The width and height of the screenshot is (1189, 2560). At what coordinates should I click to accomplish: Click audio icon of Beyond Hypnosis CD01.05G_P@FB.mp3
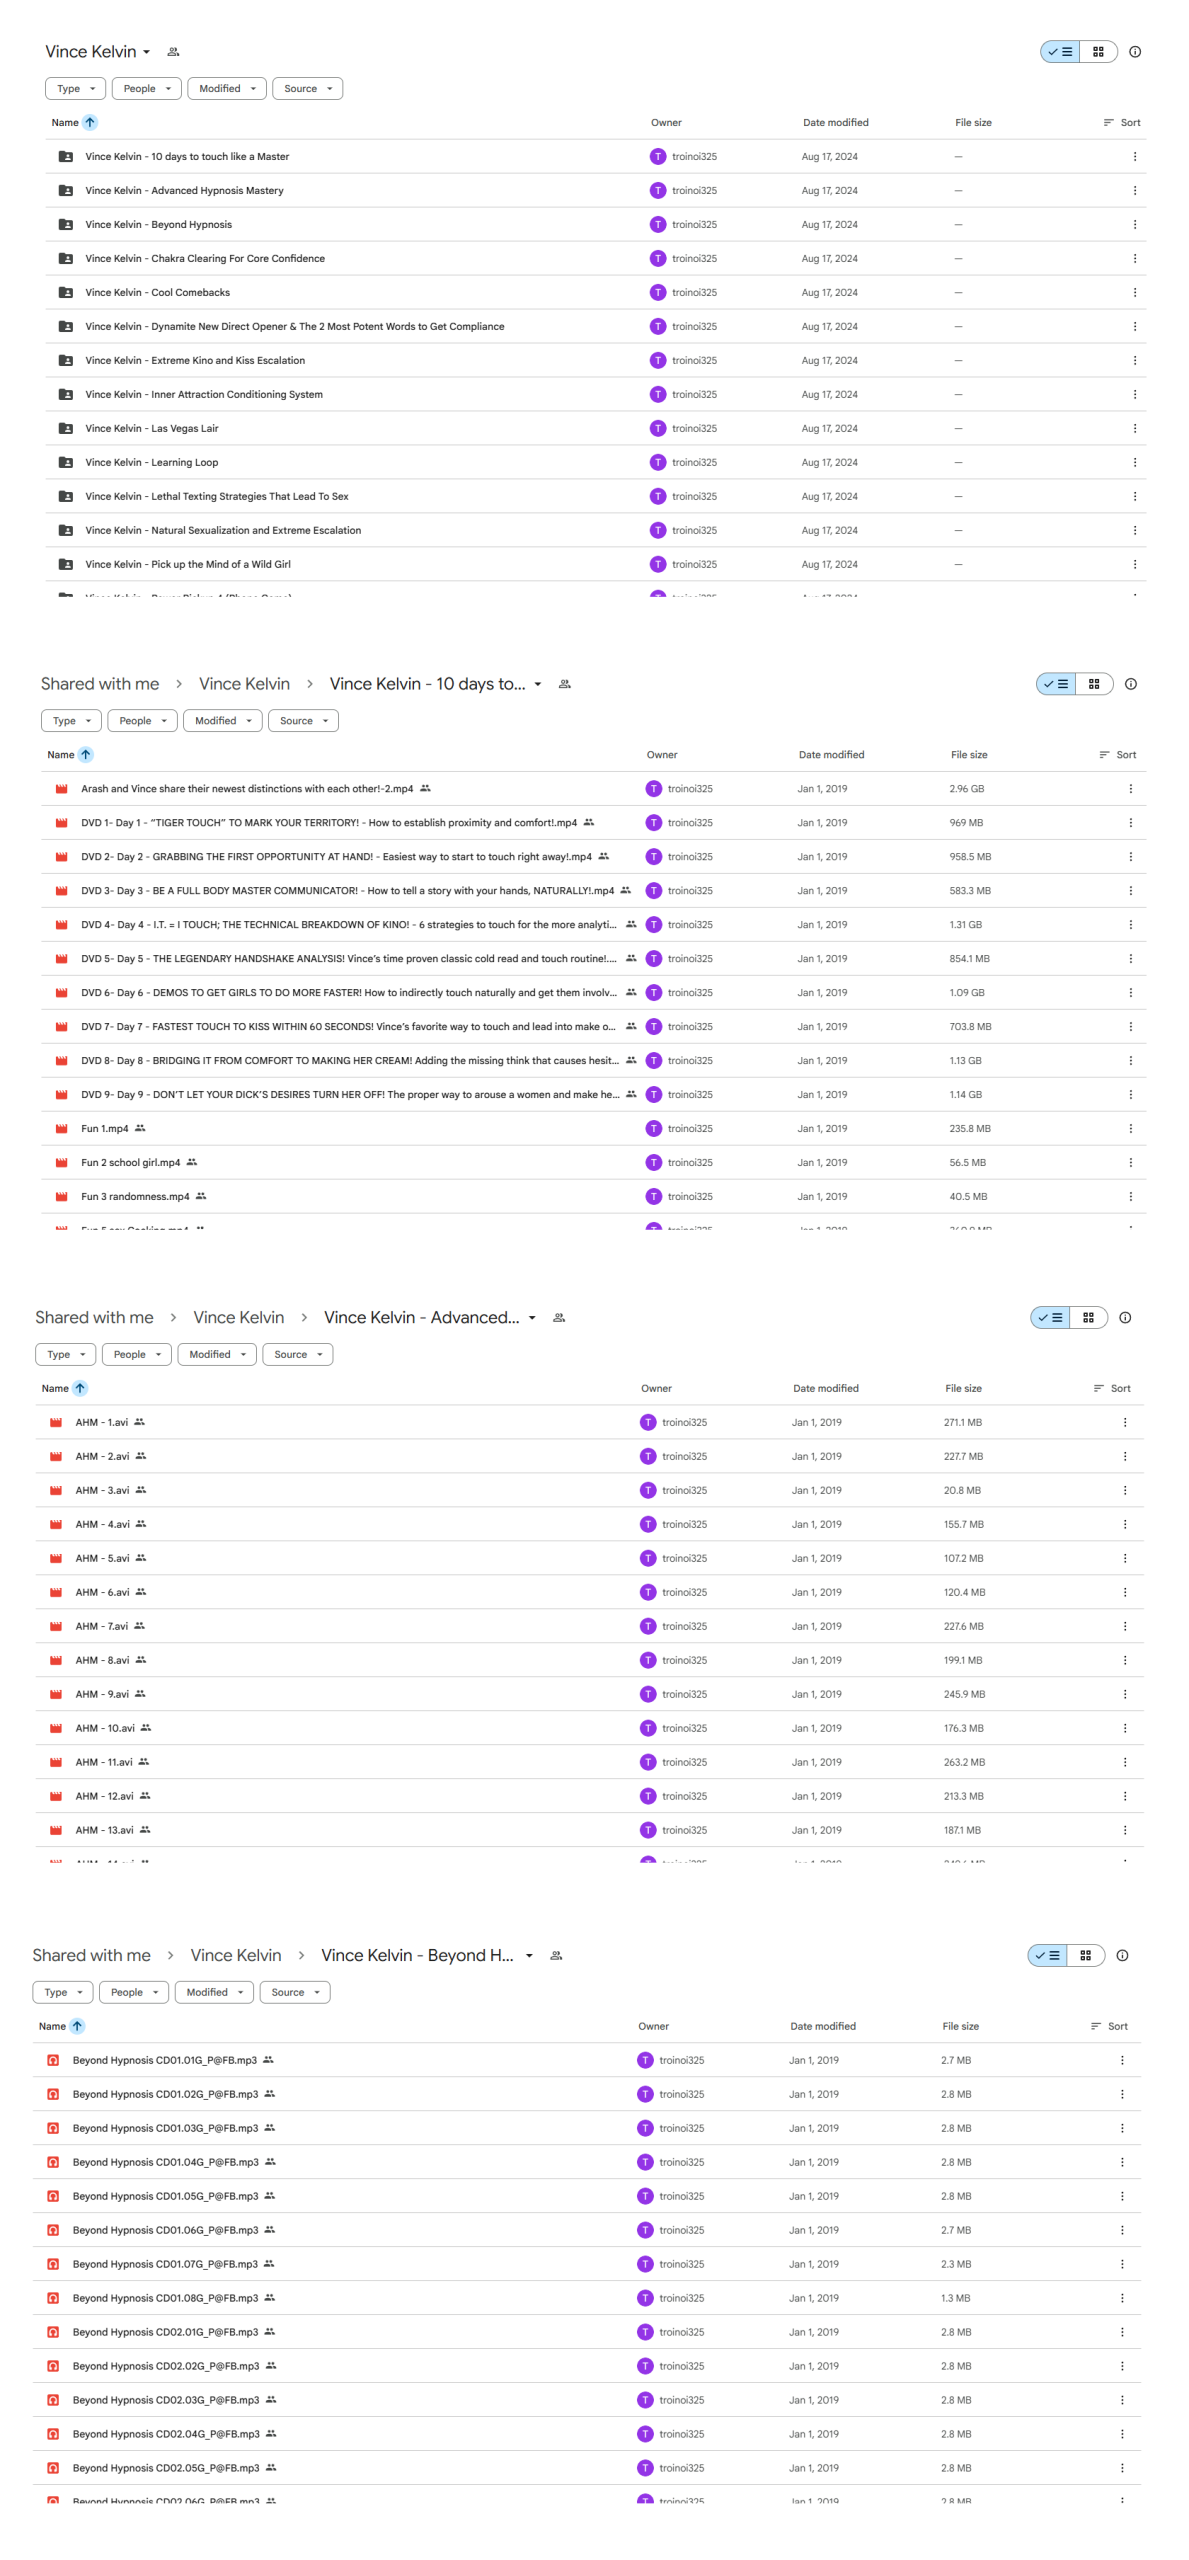pyautogui.click(x=53, y=2196)
